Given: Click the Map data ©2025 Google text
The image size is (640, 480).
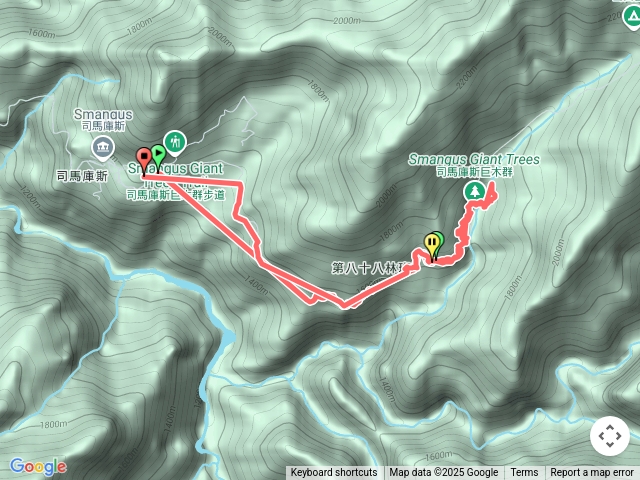Looking at the screenshot, I should click(444, 473).
